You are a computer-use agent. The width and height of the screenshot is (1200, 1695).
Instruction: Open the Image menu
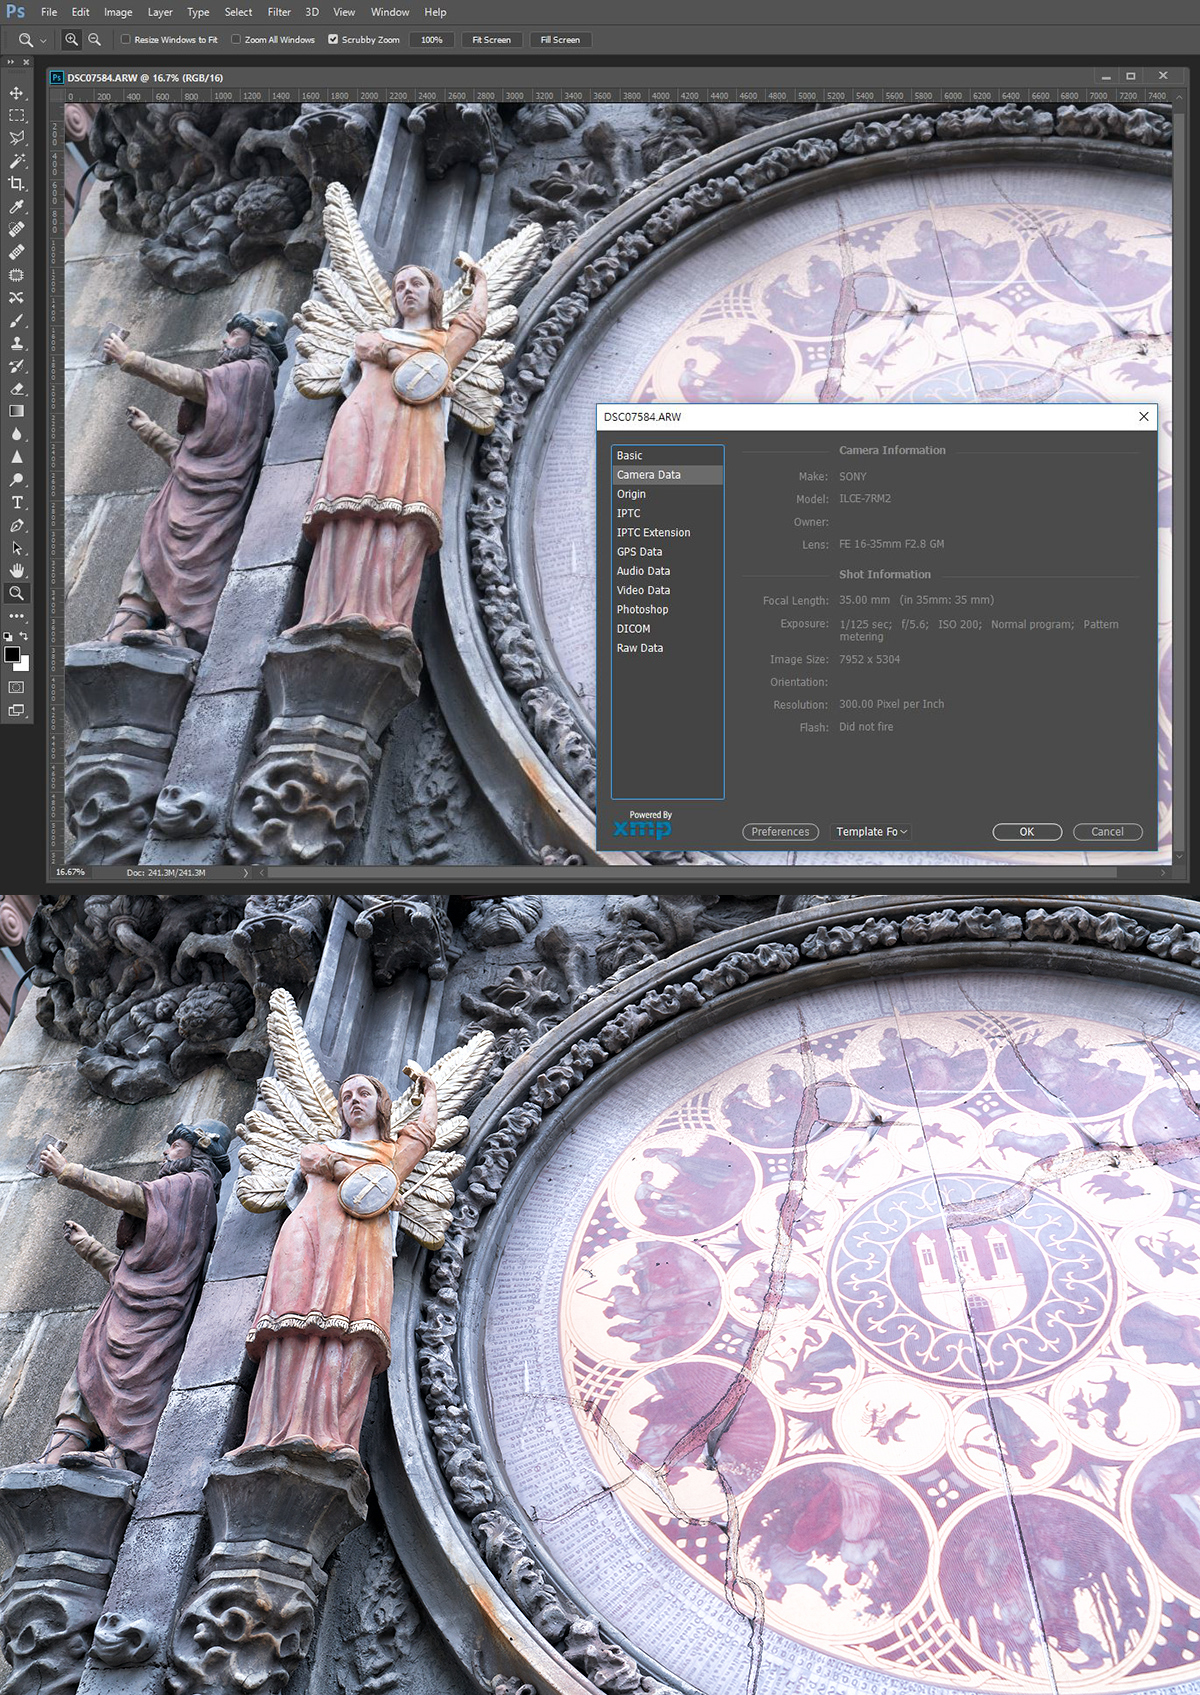pos(118,12)
